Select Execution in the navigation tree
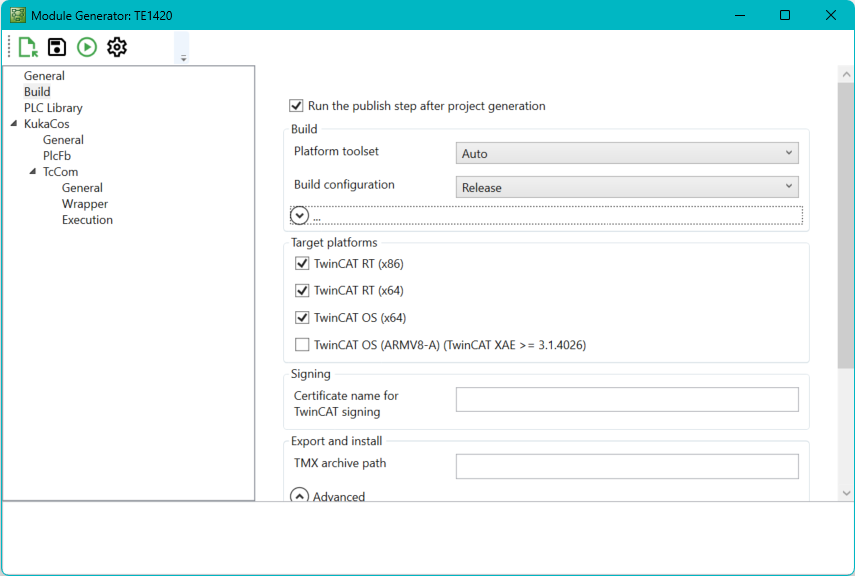This screenshot has width=855, height=576. tap(87, 219)
